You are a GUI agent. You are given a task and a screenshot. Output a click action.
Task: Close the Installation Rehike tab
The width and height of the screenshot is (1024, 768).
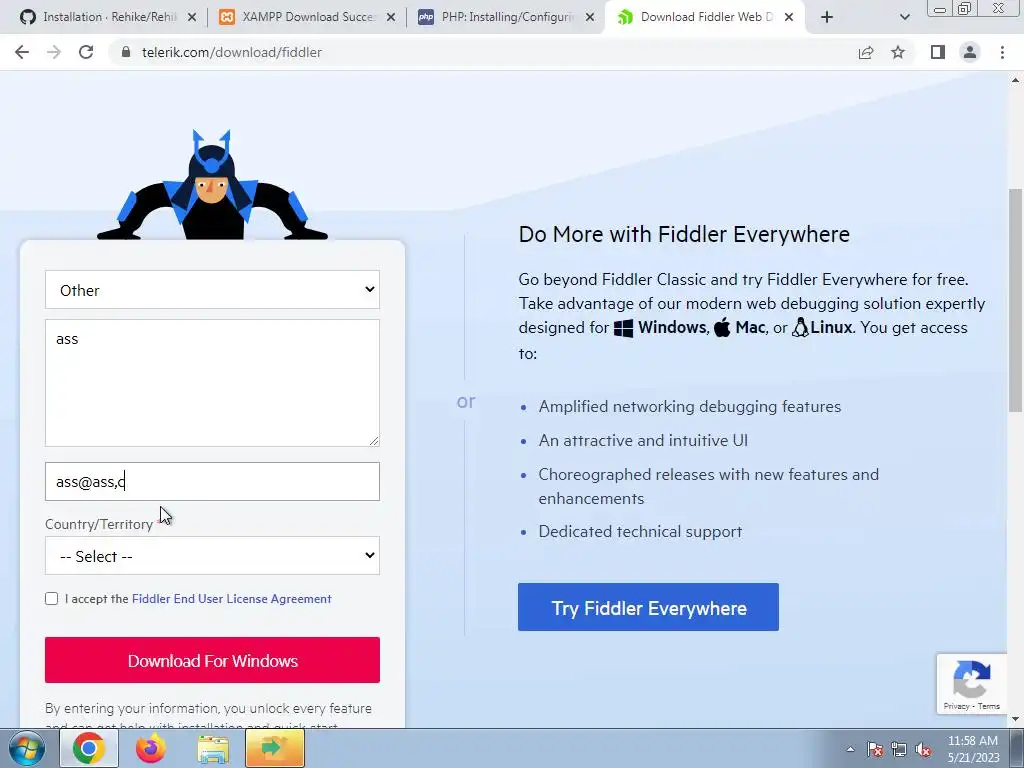coord(192,17)
